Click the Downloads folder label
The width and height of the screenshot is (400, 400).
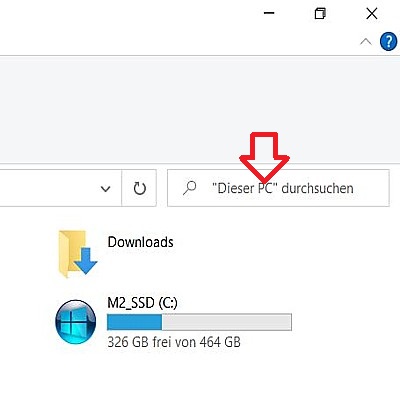pos(140,242)
